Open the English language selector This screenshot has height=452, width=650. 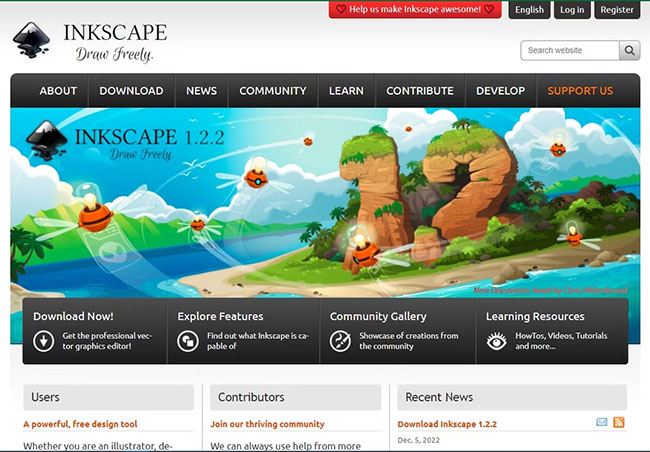tap(529, 10)
